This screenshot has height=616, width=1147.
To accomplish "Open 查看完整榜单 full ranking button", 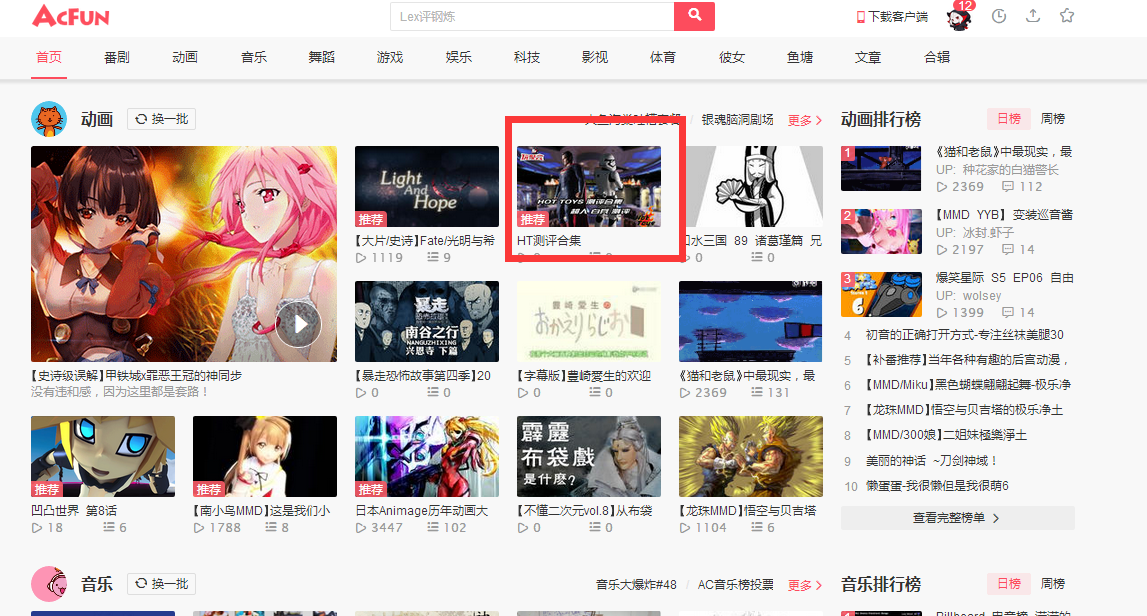I will [x=958, y=518].
